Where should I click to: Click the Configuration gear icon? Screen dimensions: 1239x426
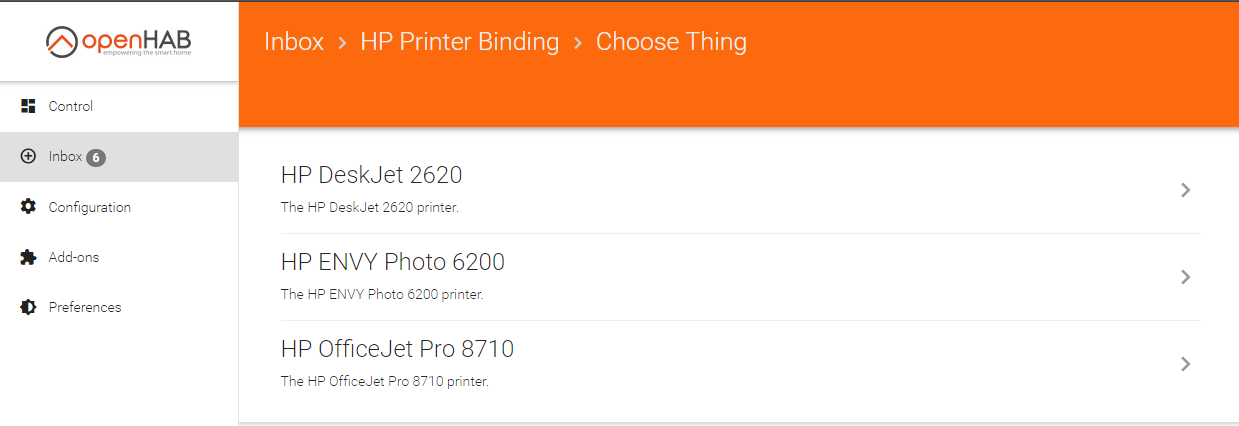28,207
